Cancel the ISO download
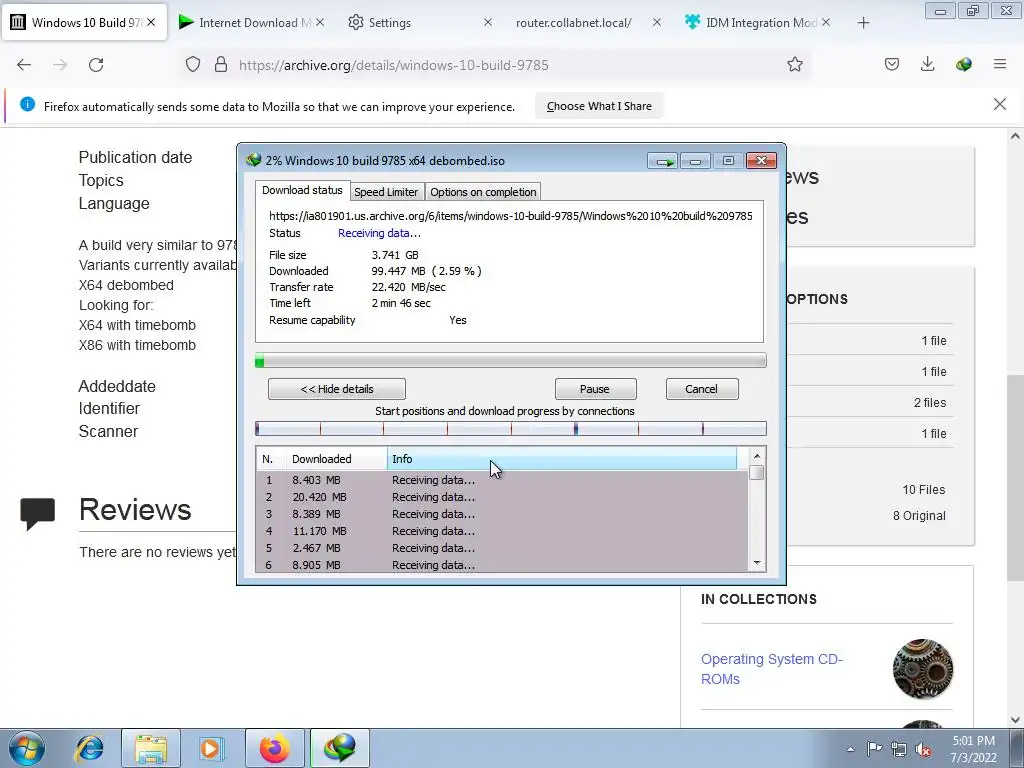 point(702,389)
